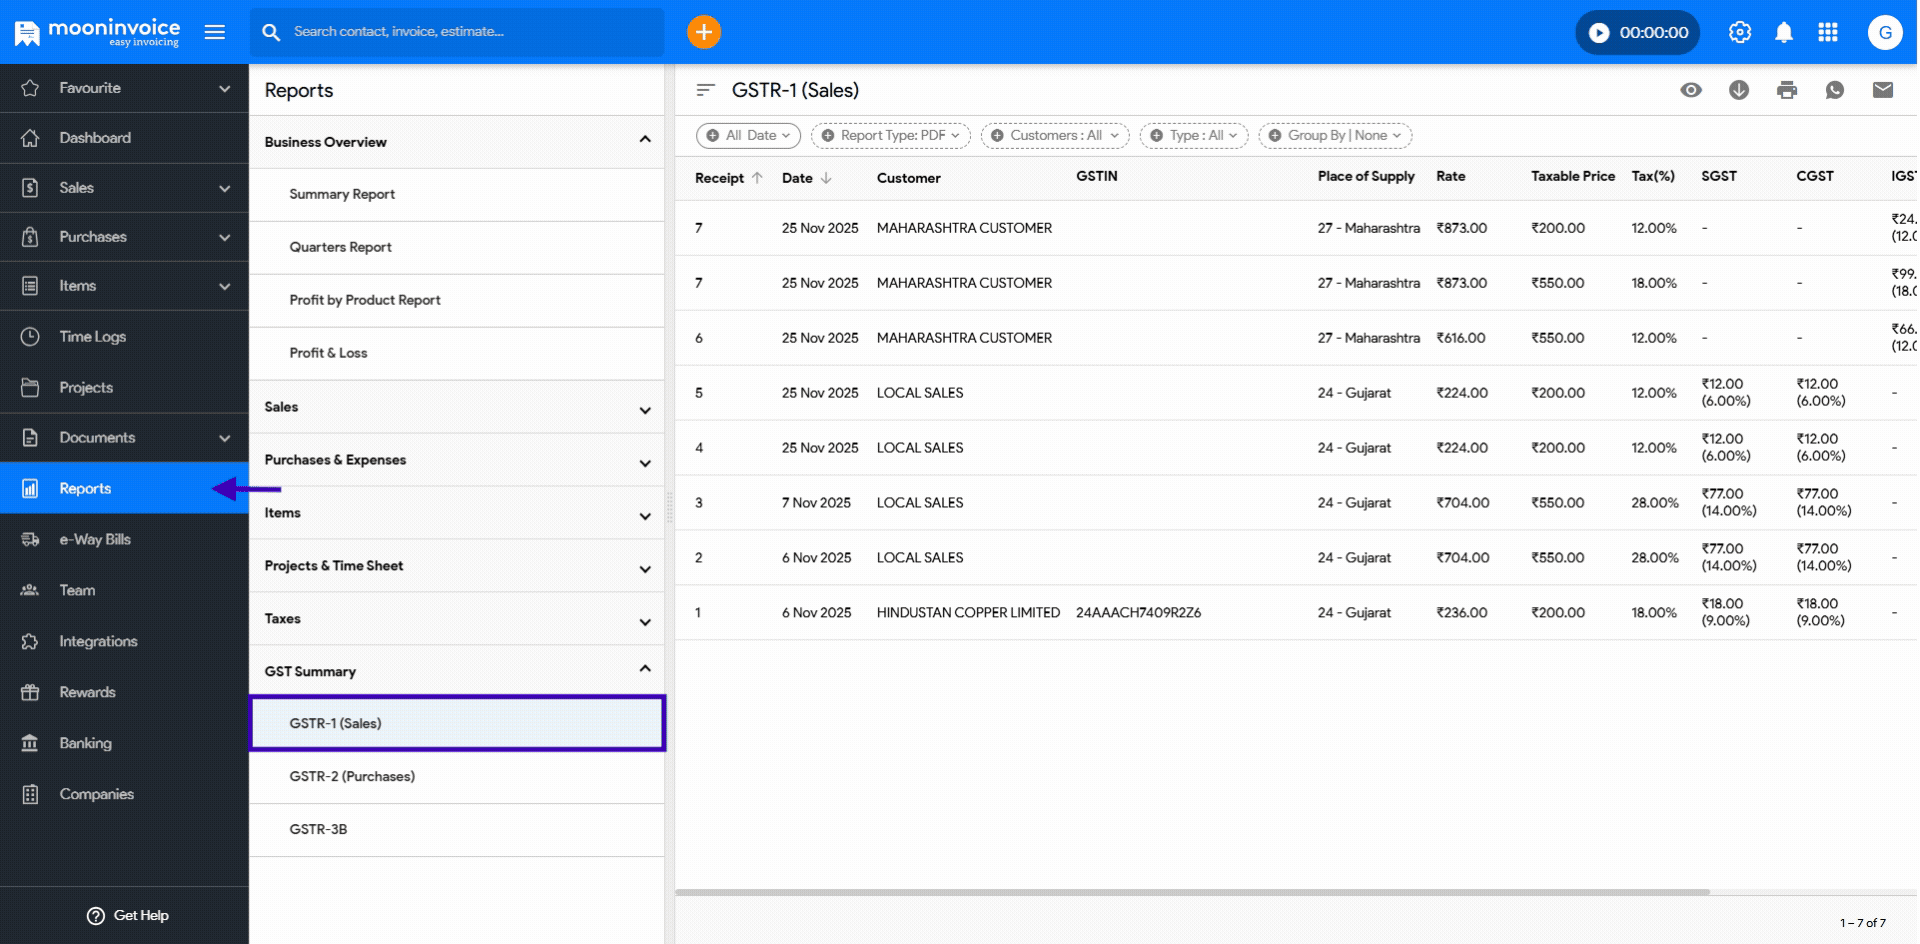Screen dimensions: 1920x944
Task: Open Projects in the sidebar
Action: point(124,388)
